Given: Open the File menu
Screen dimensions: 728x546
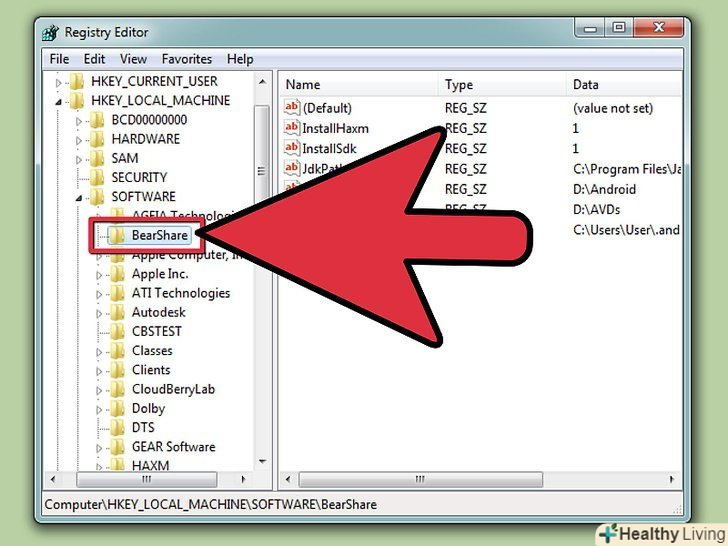Looking at the screenshot, I should click(59, 59).
